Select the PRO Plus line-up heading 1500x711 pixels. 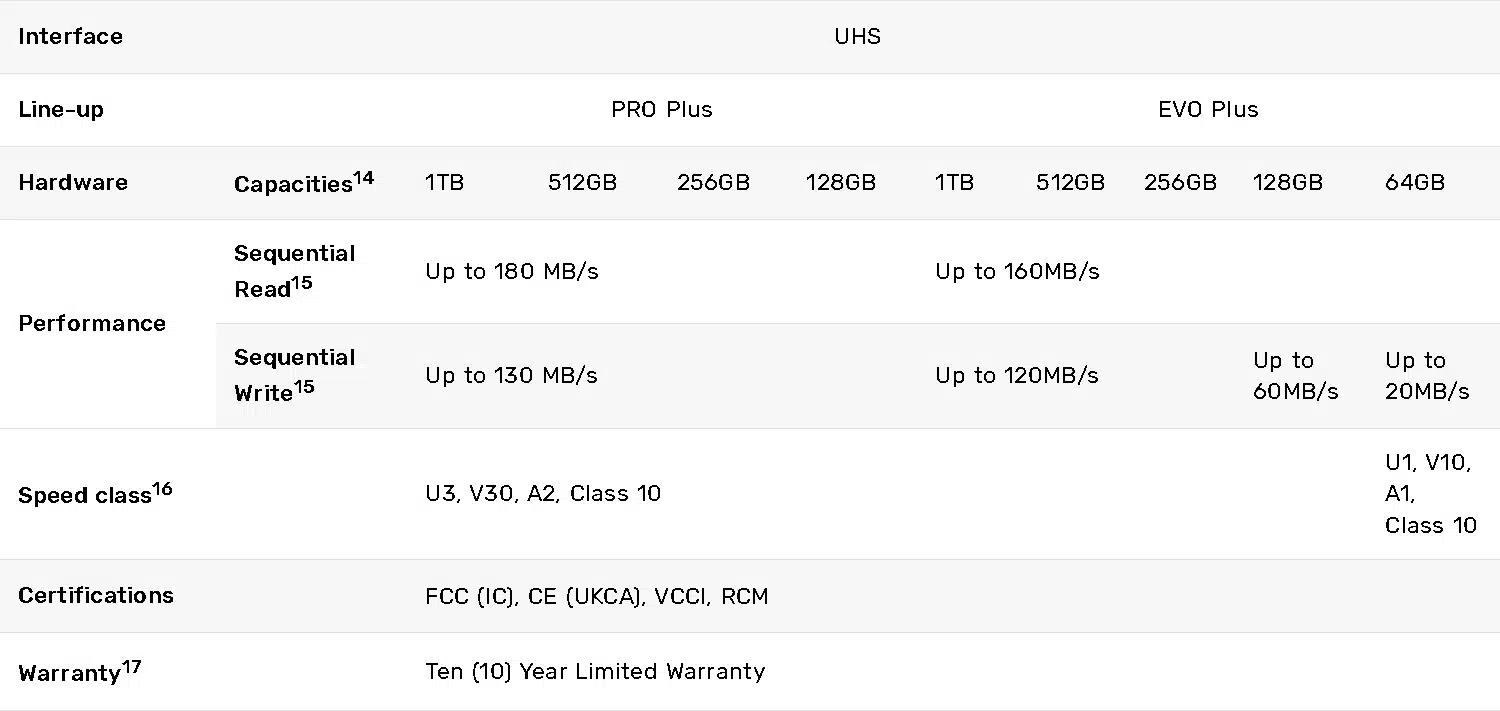coord(662,110)
